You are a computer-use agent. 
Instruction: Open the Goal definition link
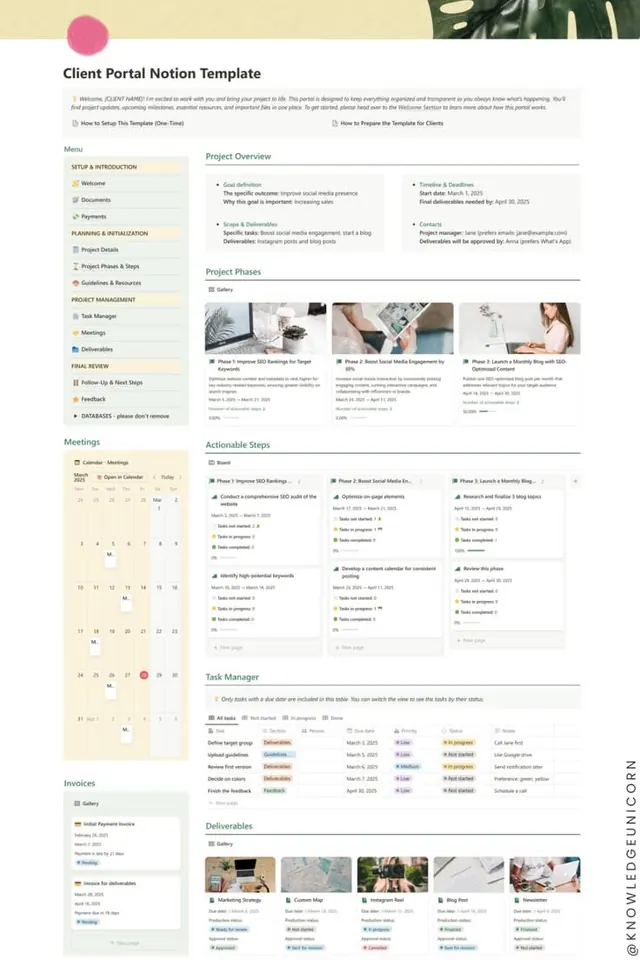(242, 184)
